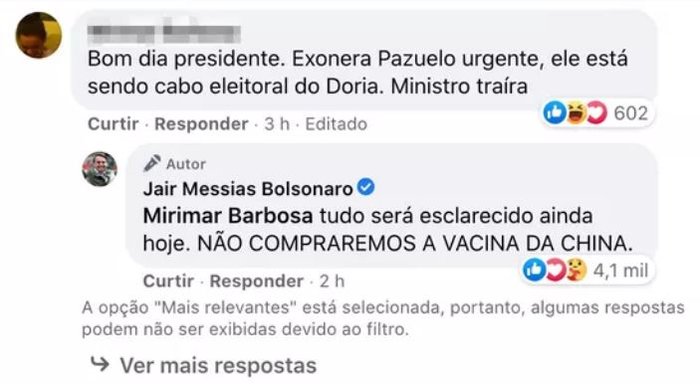
Task: Click the care hug reaction on Bolsonaro's reply
Action: click(x=576, y=270)
